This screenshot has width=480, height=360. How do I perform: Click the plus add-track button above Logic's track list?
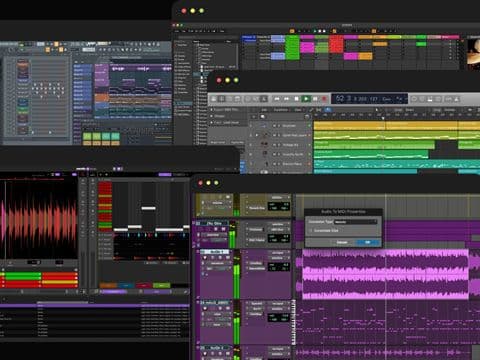253,117
